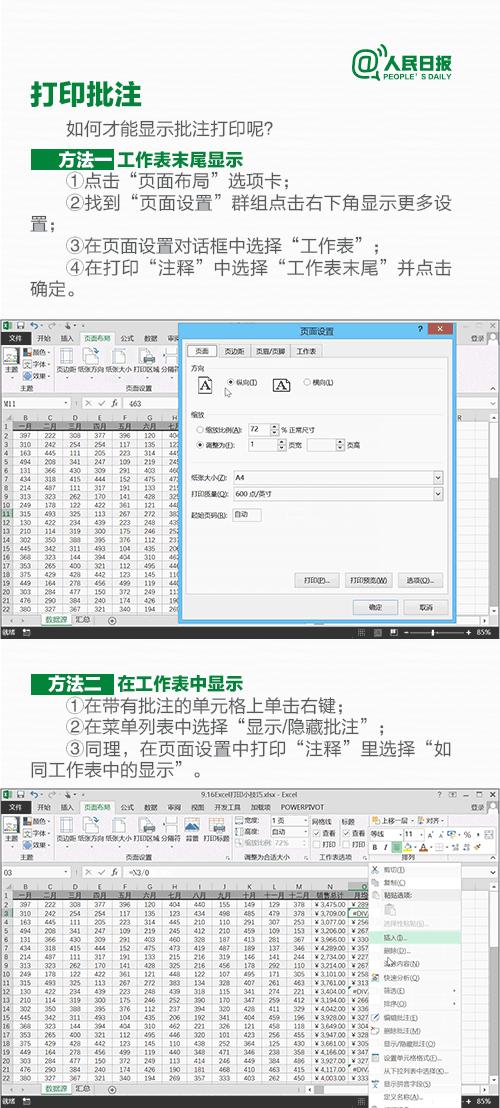Click the save icon in 9.16Excel title bar
The height and width of the screenshot is (1108, 500).
point(21,796)
